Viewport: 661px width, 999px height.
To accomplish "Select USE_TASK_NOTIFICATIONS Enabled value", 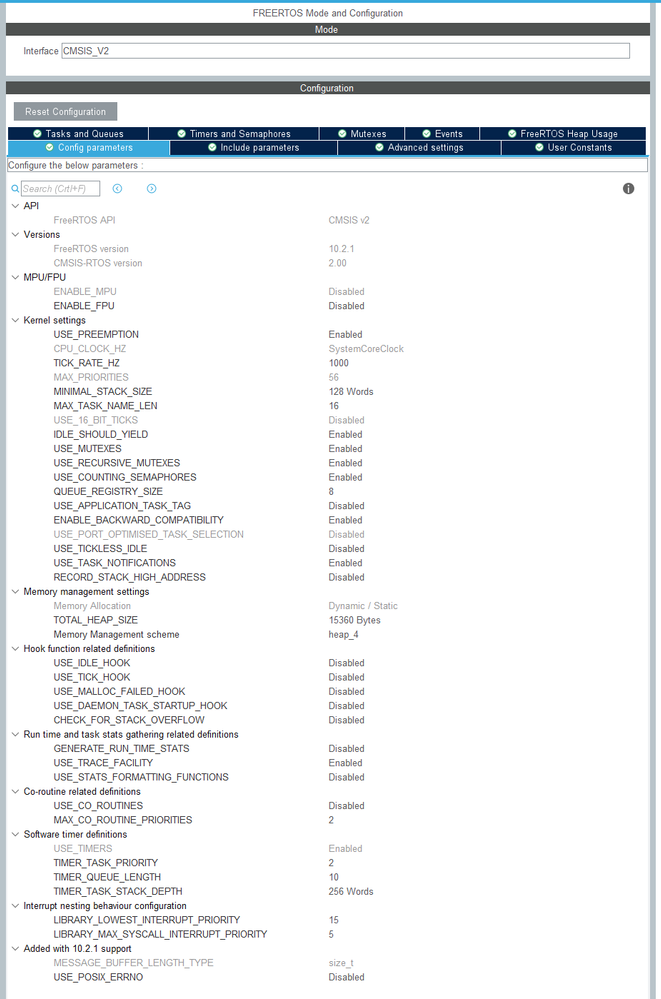I will click(x=345, y=563).
